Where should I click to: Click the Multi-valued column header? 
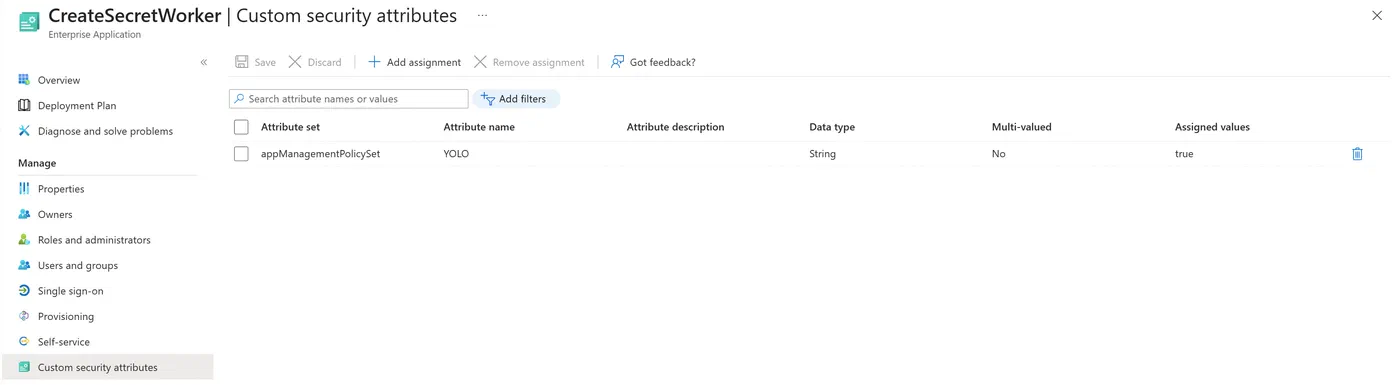1021,127
